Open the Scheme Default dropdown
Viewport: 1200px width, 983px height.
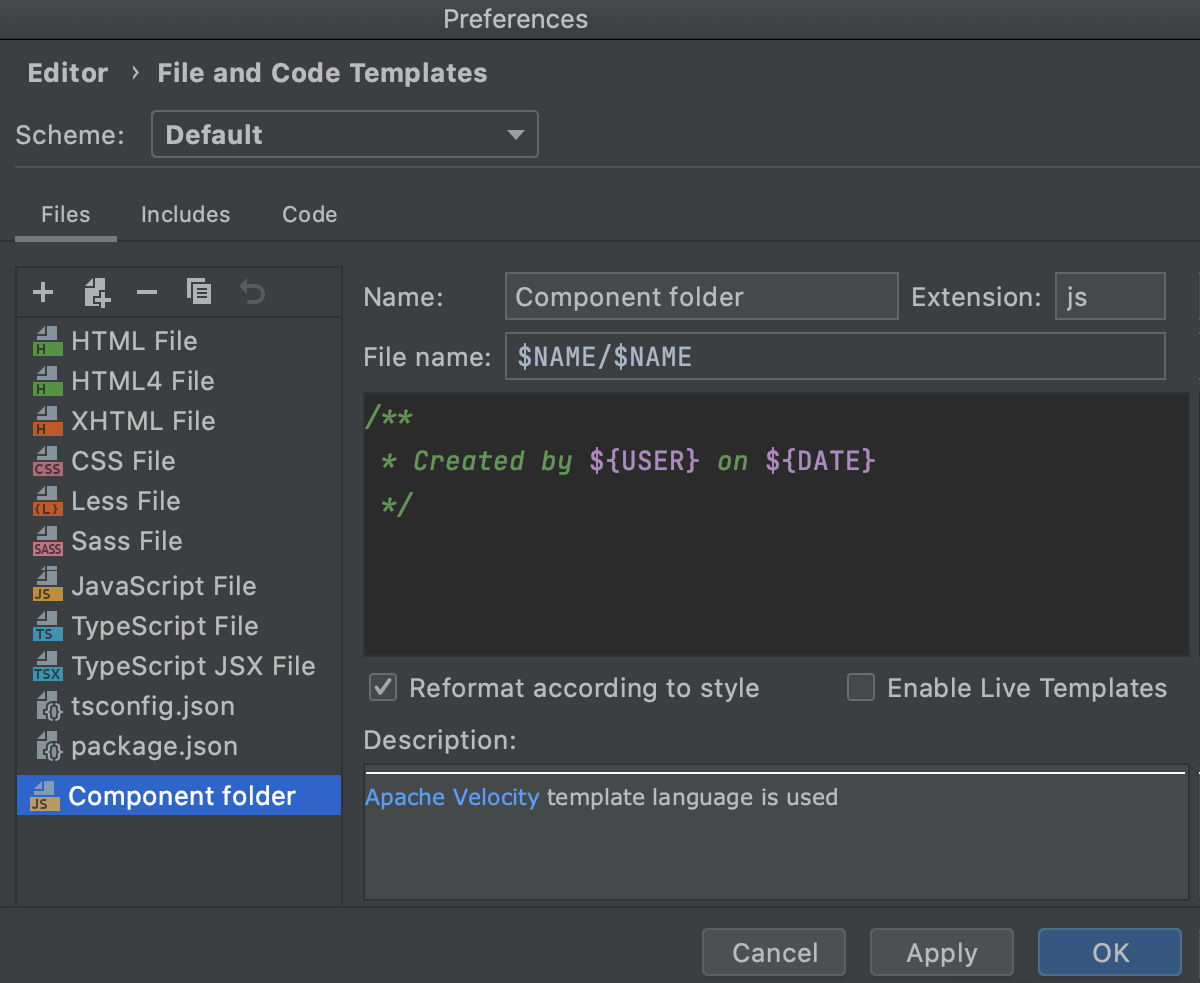(344, 135)
